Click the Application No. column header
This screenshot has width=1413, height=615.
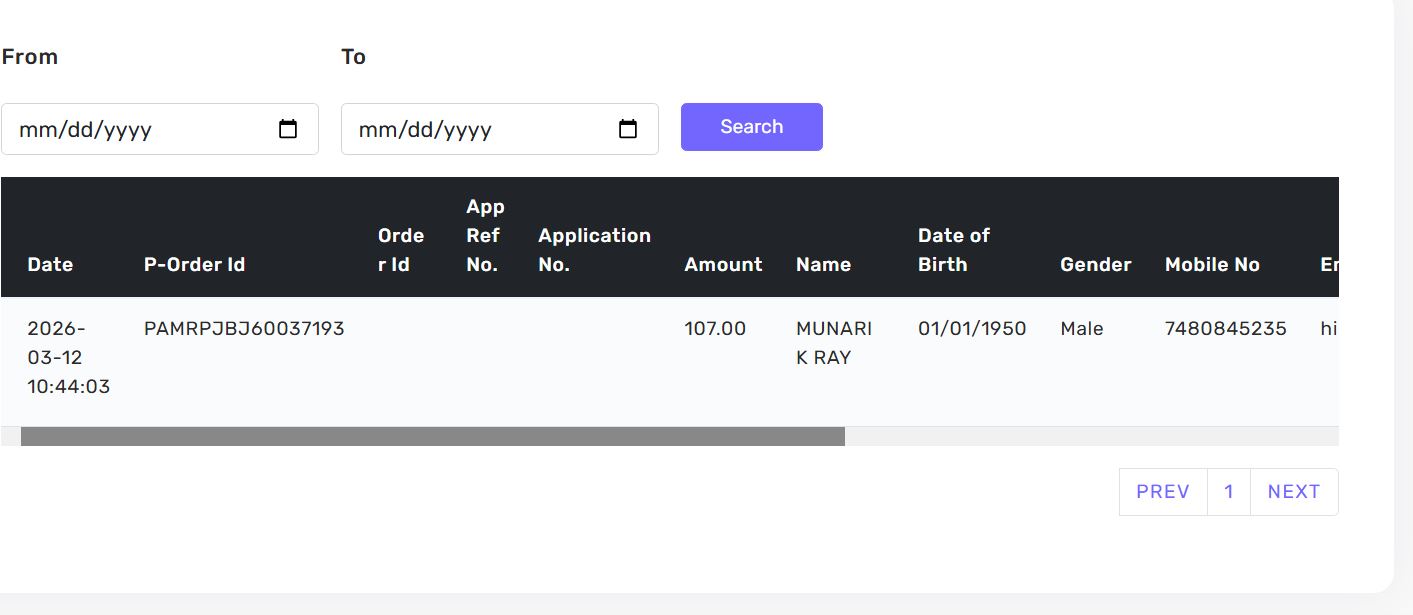coord(594,250)
